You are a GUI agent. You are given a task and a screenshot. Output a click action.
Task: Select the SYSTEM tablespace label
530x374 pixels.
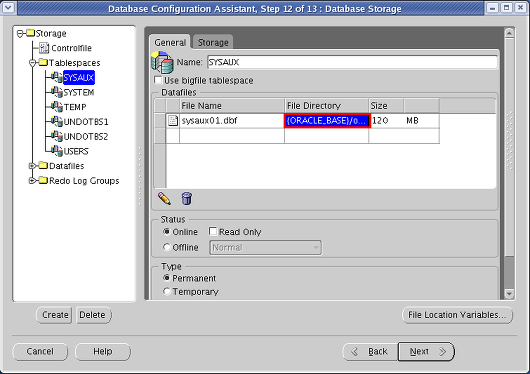(79, 92)
